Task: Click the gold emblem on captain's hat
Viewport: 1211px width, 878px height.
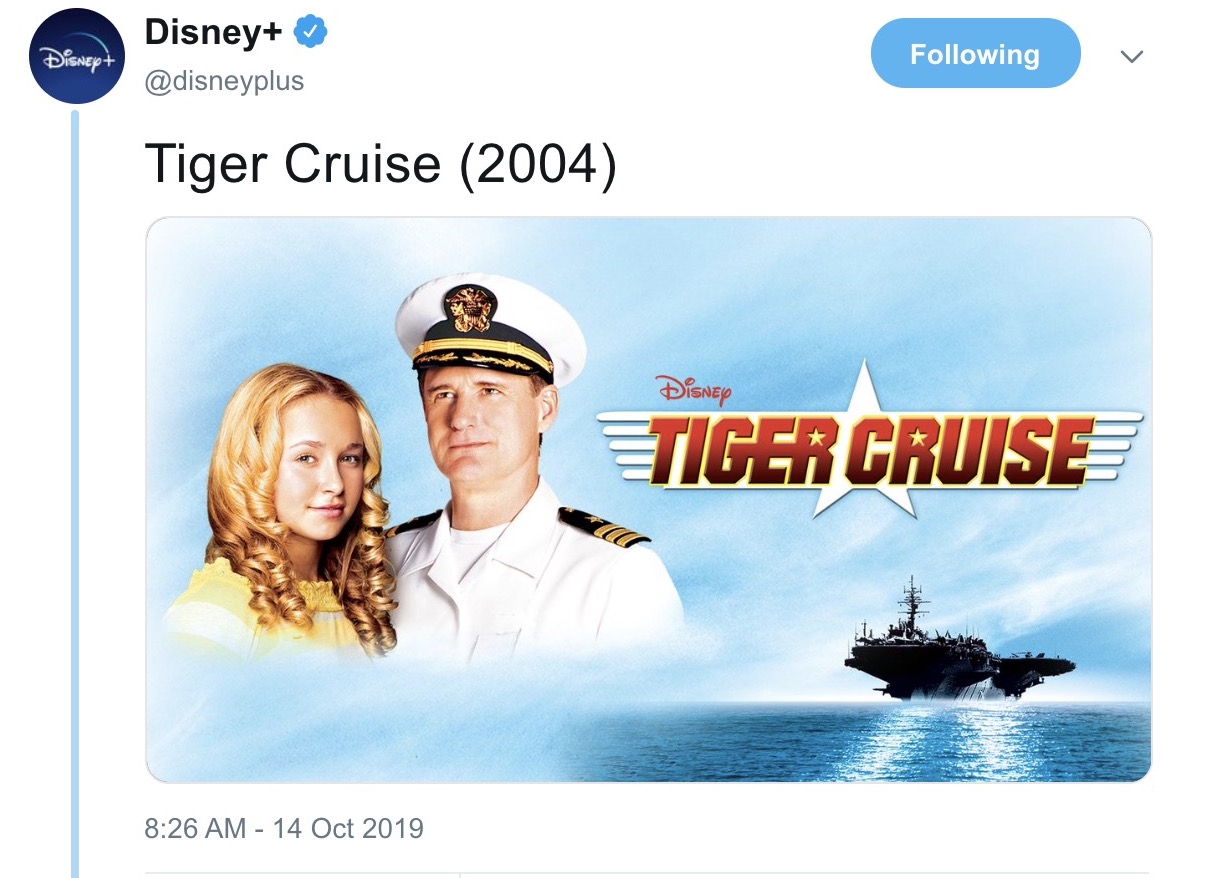Action: point(470,308)
